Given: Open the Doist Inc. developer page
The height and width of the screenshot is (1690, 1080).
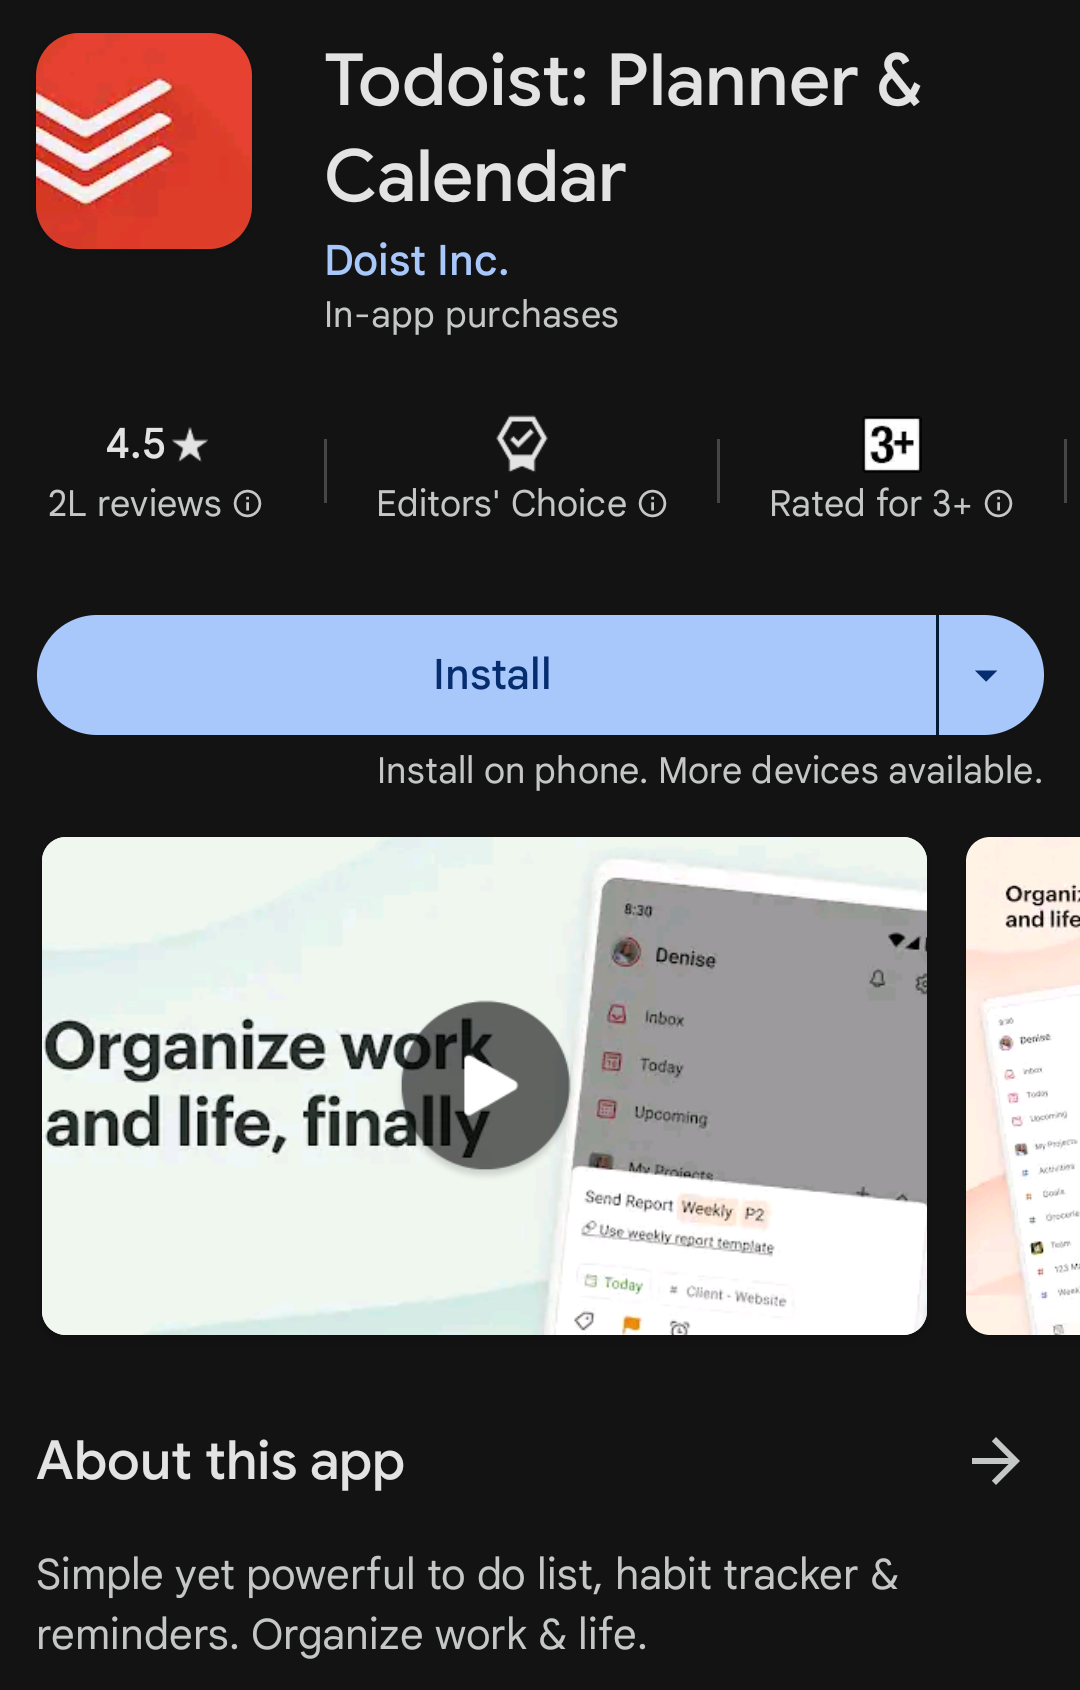Looking at the screenshot, I should tap(417, 261).
